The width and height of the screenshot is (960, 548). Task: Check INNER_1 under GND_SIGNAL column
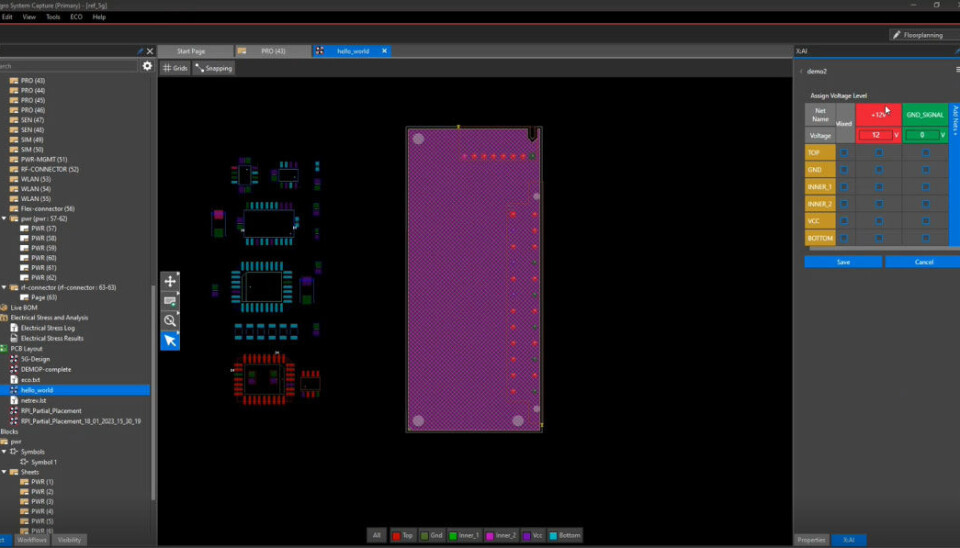(925, 187)
